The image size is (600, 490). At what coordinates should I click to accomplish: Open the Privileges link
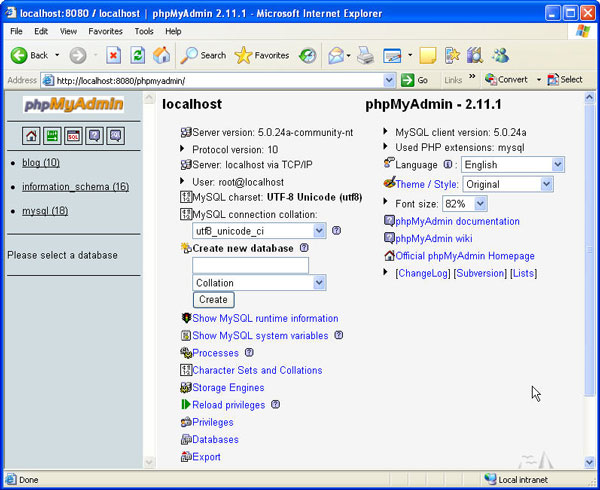coord(213,422)
